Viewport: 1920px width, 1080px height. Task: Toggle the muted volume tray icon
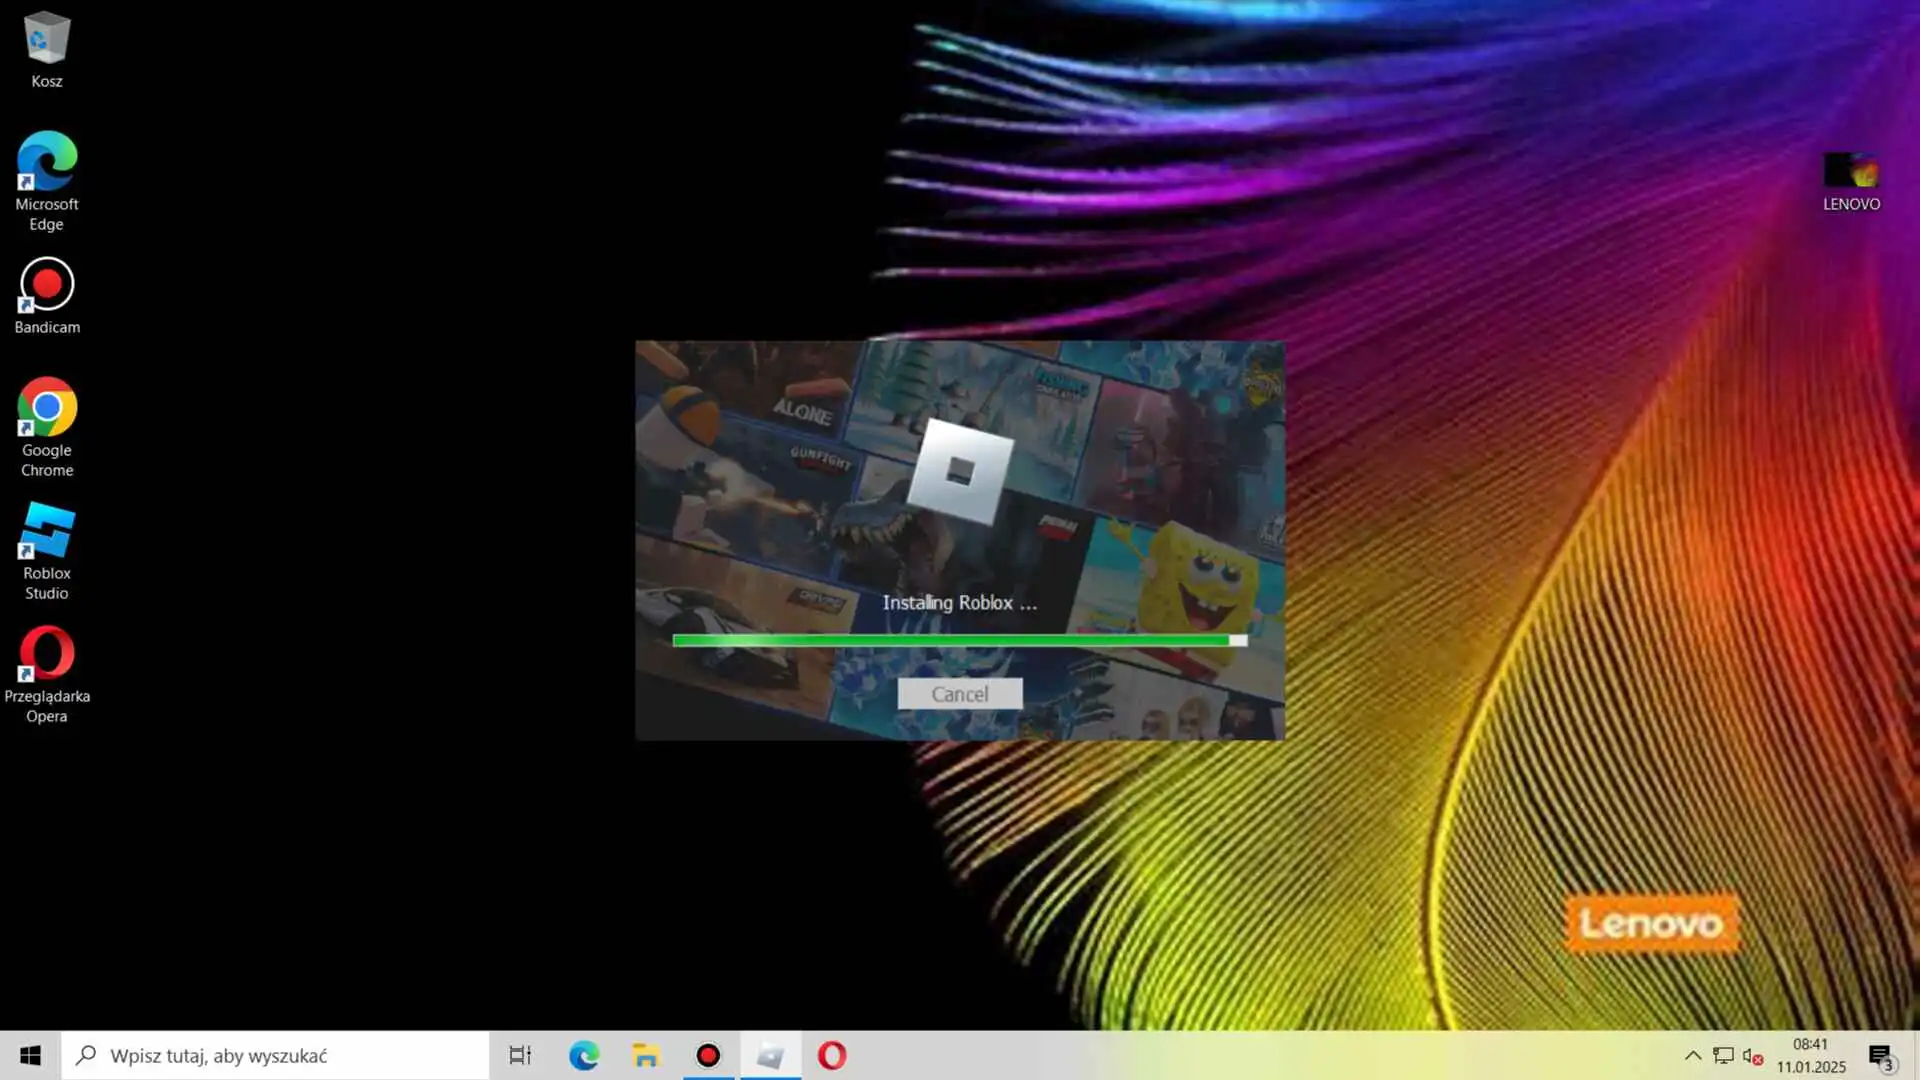click(x=1752, y=1055)
